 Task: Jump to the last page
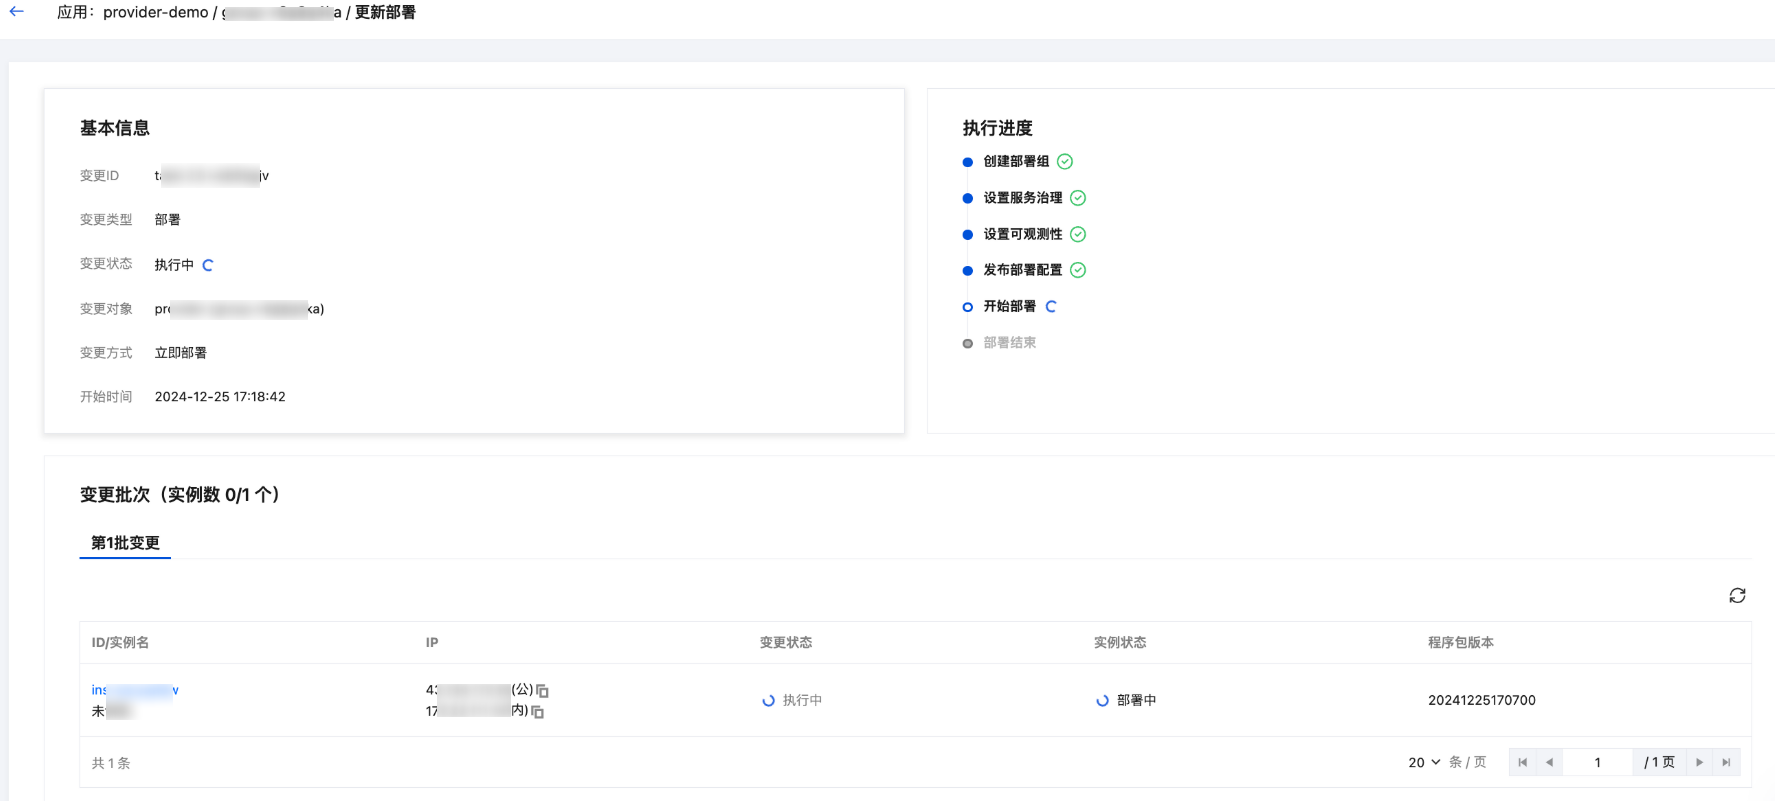[1726, 762]
